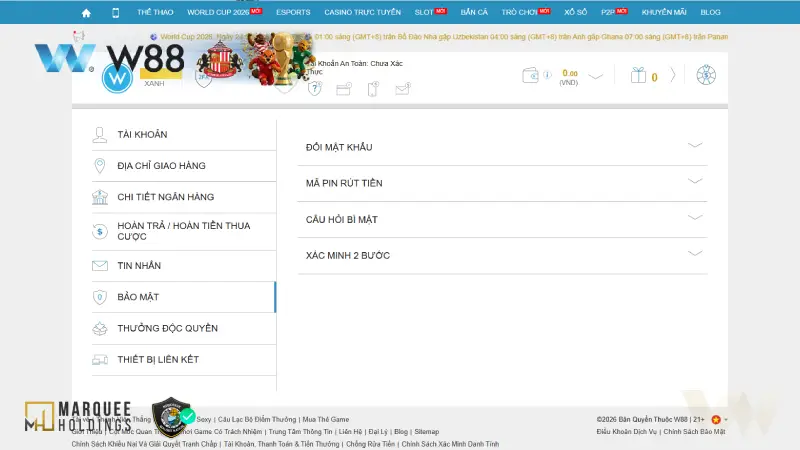The height and width of the screenshot is (450, 800).
Task: Click the email verification icon
Action: pos(403,89)
